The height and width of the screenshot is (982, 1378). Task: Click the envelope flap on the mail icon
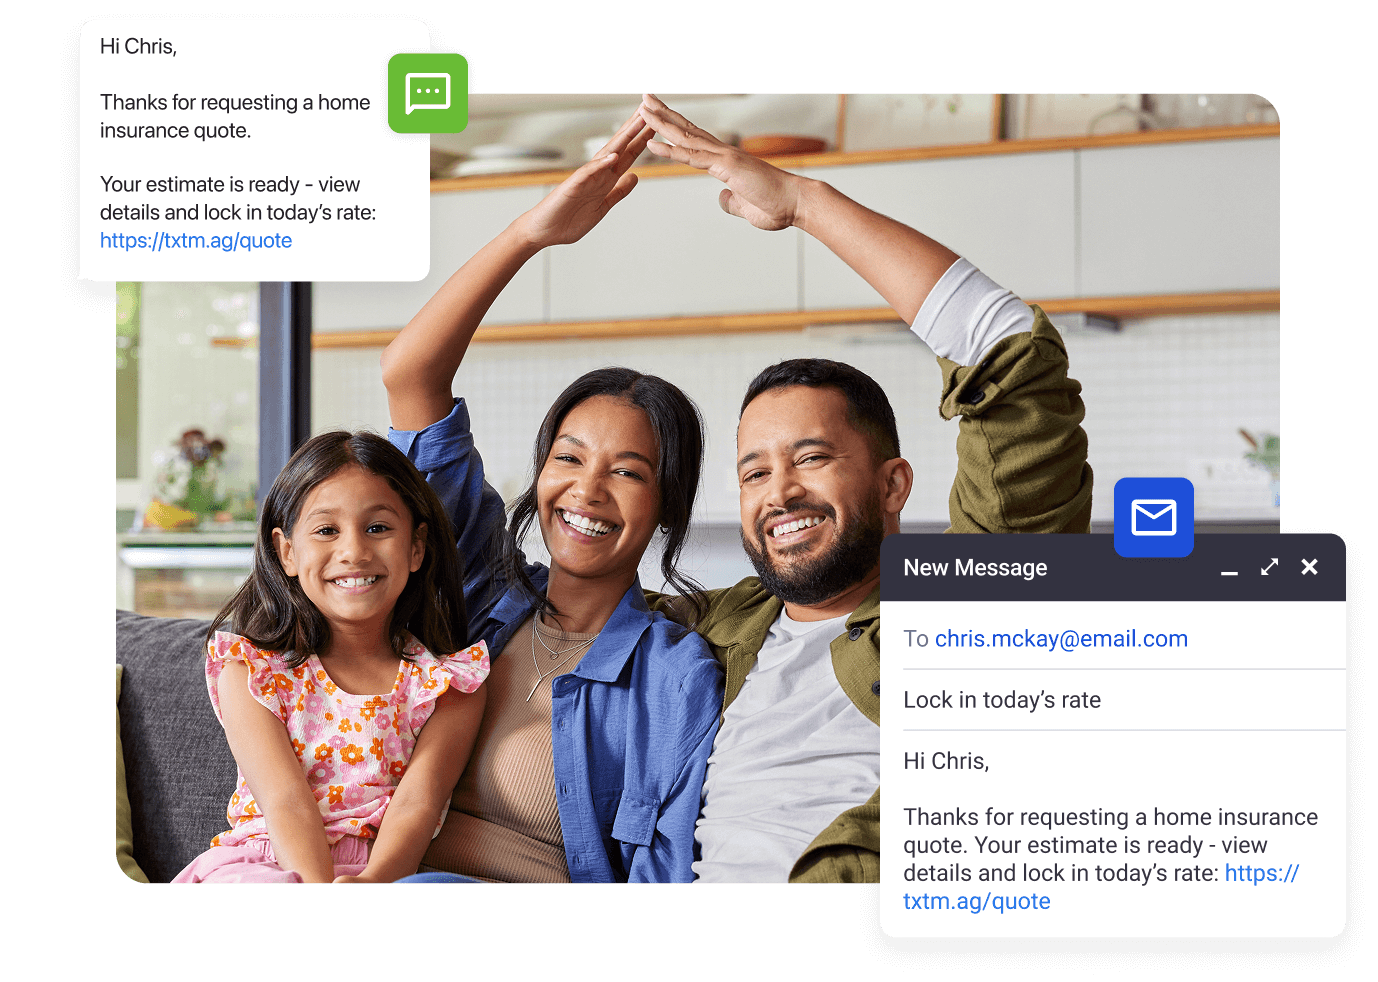[x=1153, y=511]
